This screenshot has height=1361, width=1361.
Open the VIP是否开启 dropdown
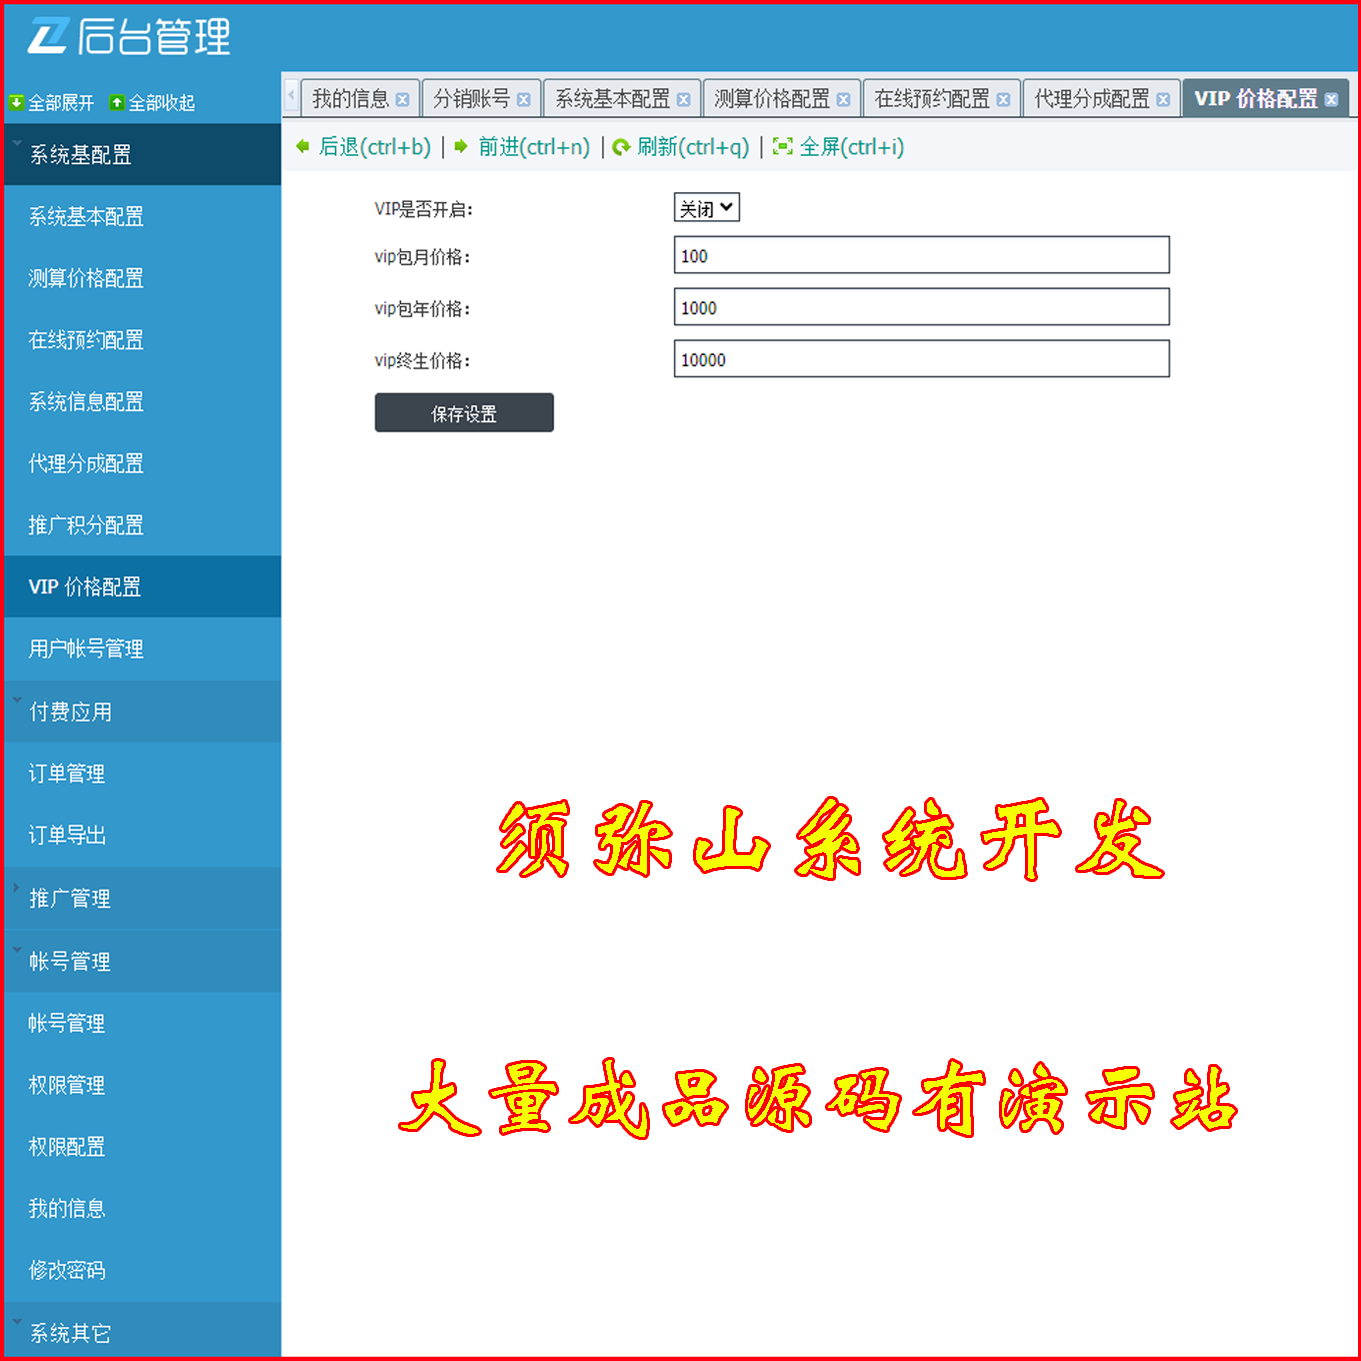[706, 208]
